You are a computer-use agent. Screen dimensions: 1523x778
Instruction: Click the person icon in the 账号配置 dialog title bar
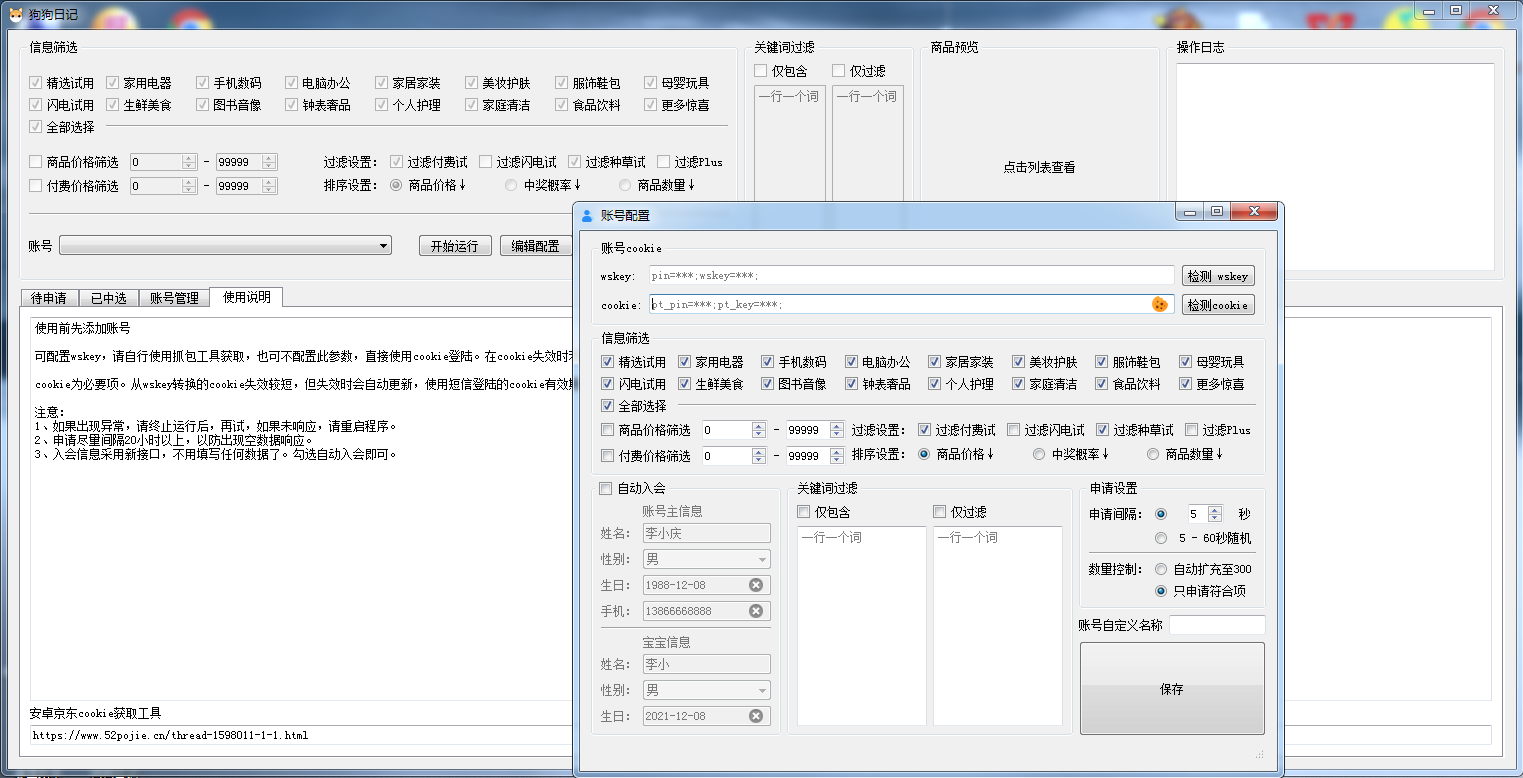click(x=588, y=212)
